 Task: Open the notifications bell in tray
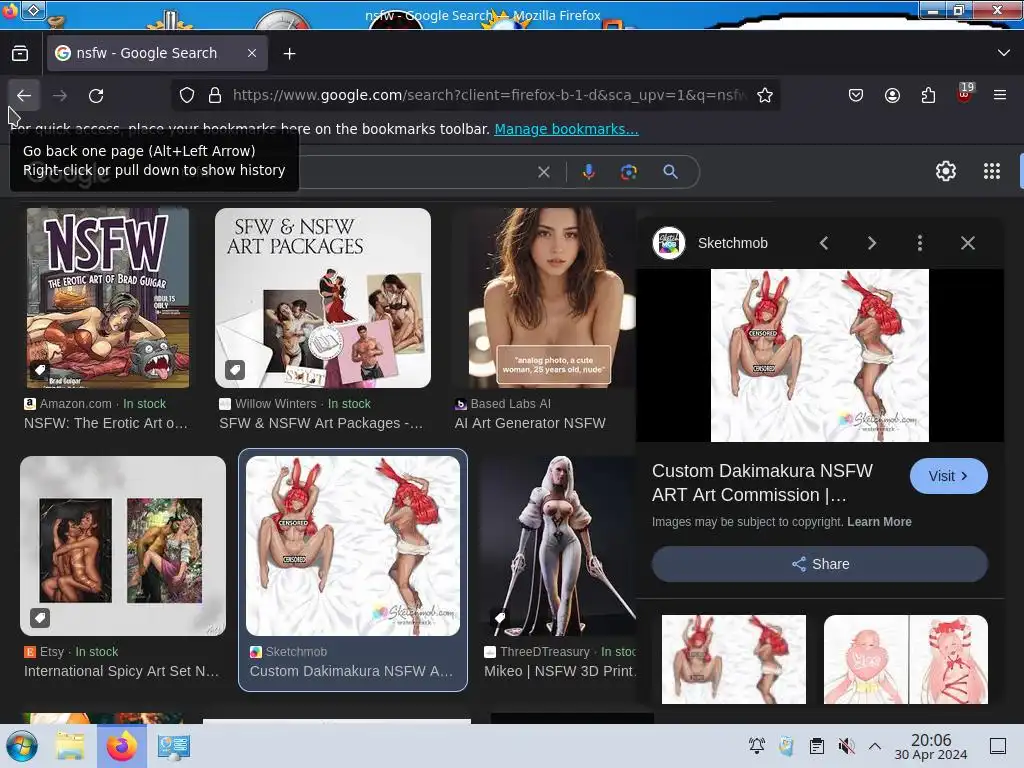coord(757,745)
